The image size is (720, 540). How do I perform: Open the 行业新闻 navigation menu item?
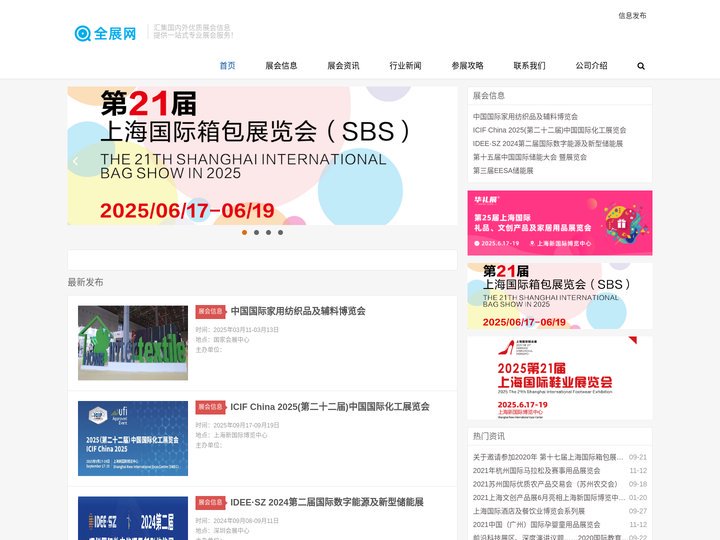(x=405, y=66)
